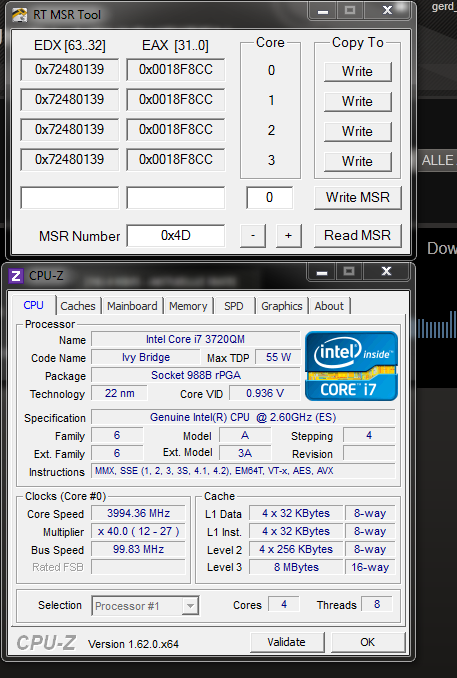
Task: Decrement MSR number with minus button
Action: [253, 236]
